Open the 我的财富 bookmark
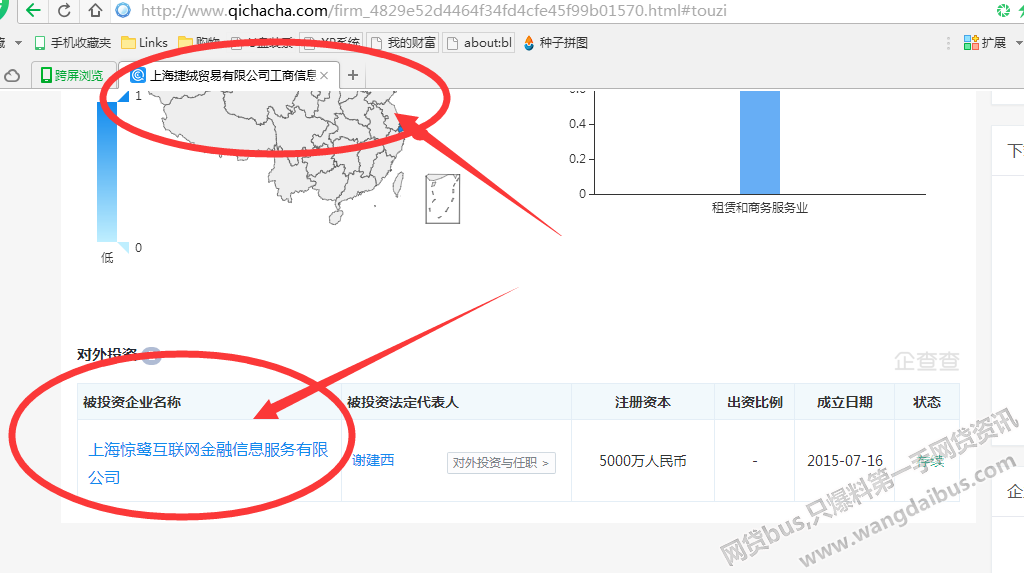This screenshot has height=573, width=1024. [404, 42]
